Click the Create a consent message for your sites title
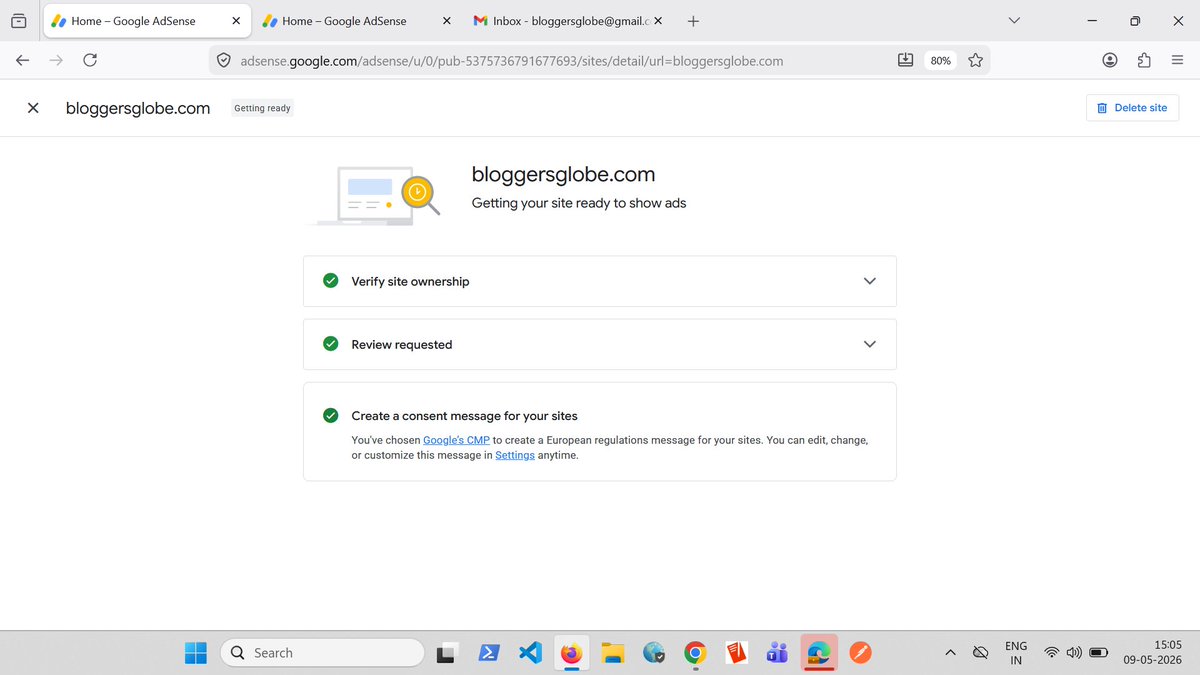 (464, 416)
